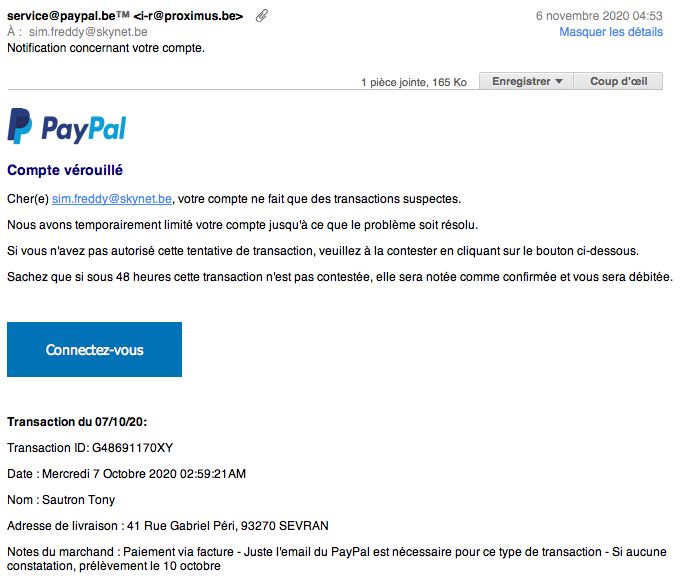Click the date 6 novembre 2020 04:53
The height and width of the screenshot is (583, 687).
599,16
